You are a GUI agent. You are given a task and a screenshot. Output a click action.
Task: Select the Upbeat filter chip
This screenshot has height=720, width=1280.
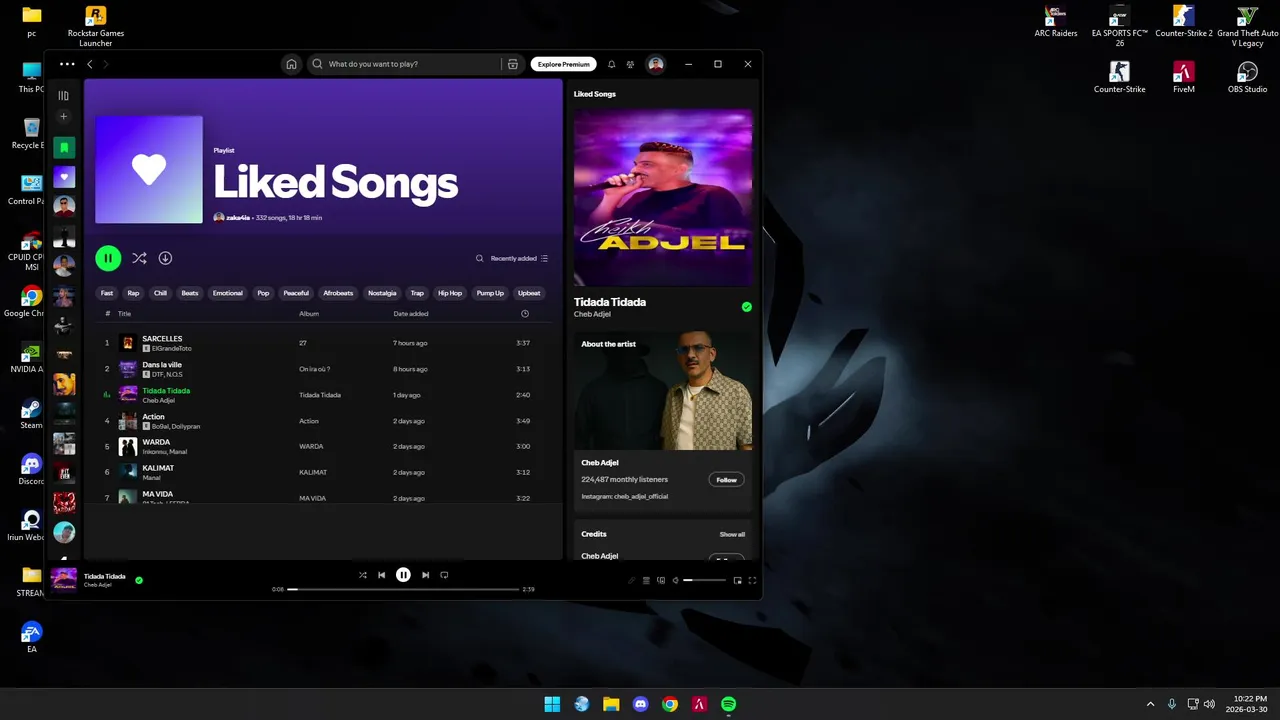pos(529,293)
